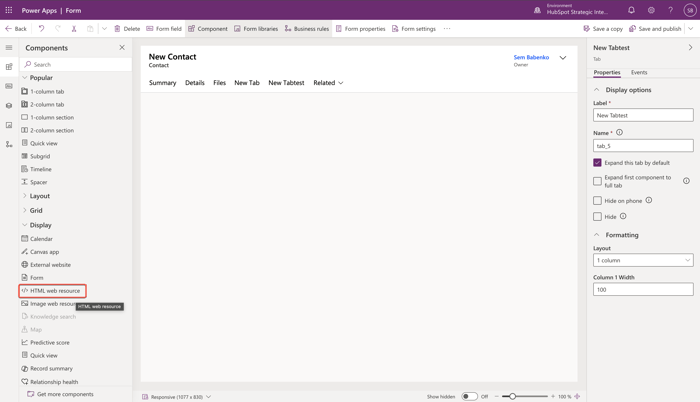
Task: Toggle the Show hidden switch
Action: tap(470, 396)
